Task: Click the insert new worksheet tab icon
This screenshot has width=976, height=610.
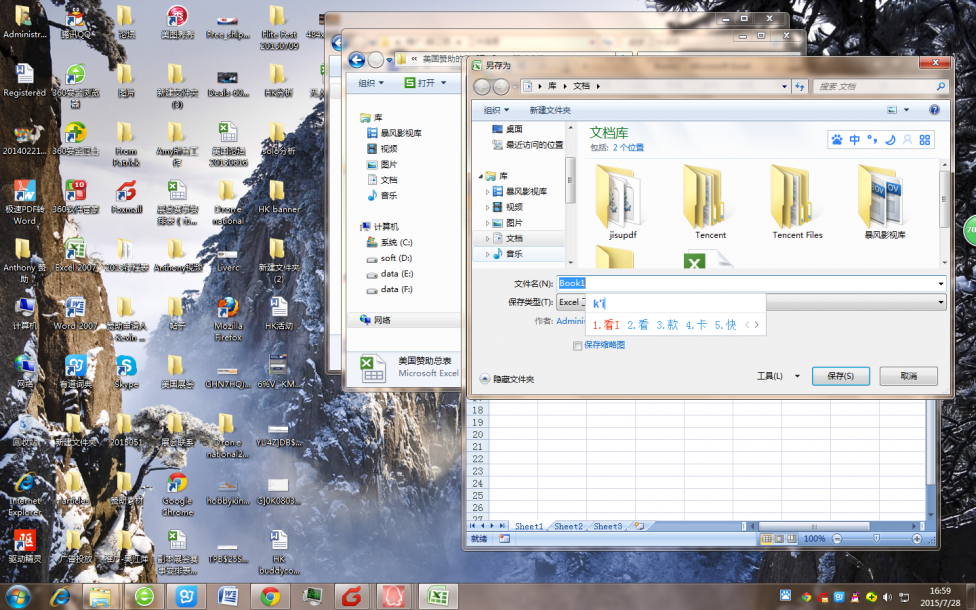Action: [639, 526]
